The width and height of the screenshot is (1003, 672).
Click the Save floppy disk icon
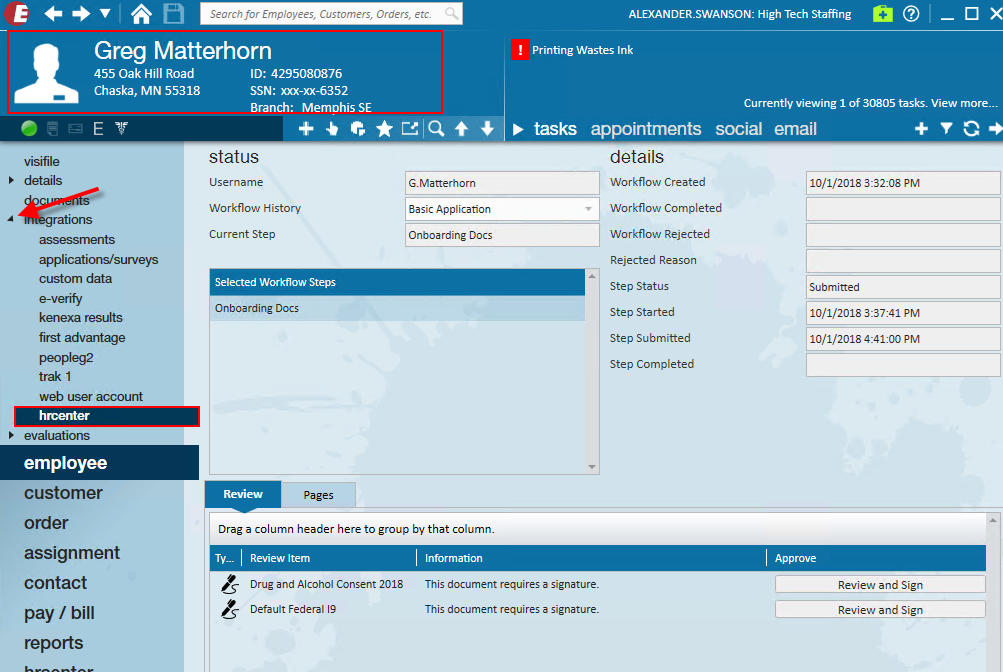(173, 14)
